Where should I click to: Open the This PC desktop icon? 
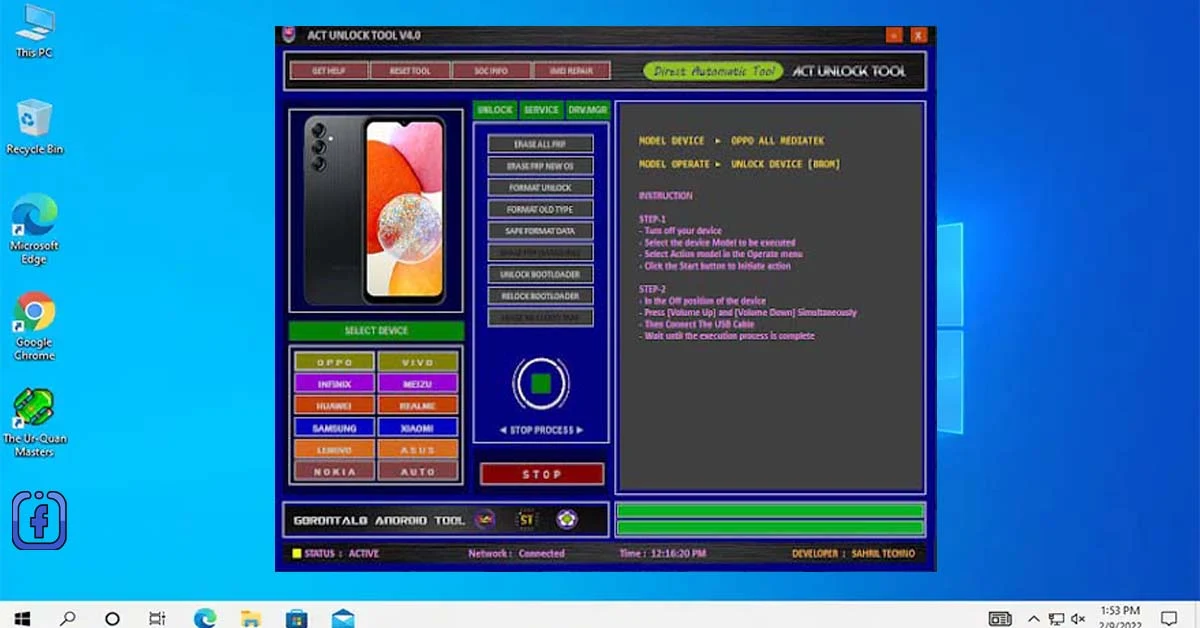coord(34,31)
